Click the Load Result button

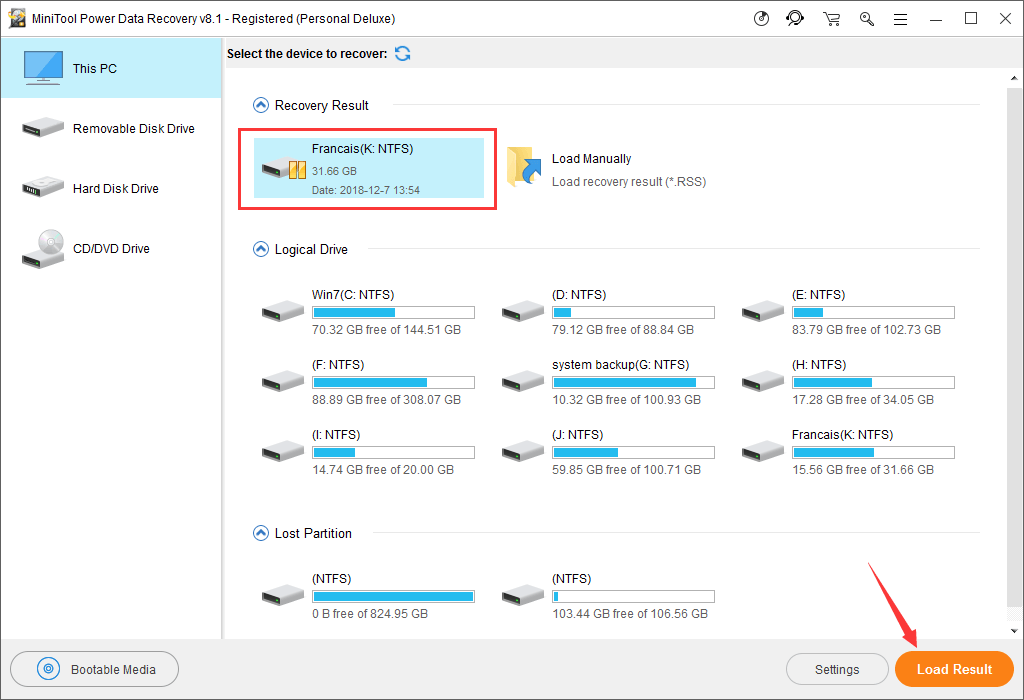[954, 669]
